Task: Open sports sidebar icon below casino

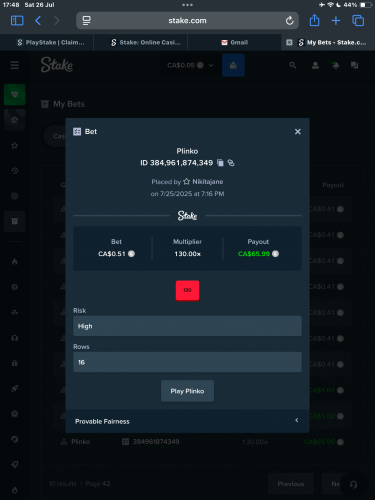Action: point(15,120)
